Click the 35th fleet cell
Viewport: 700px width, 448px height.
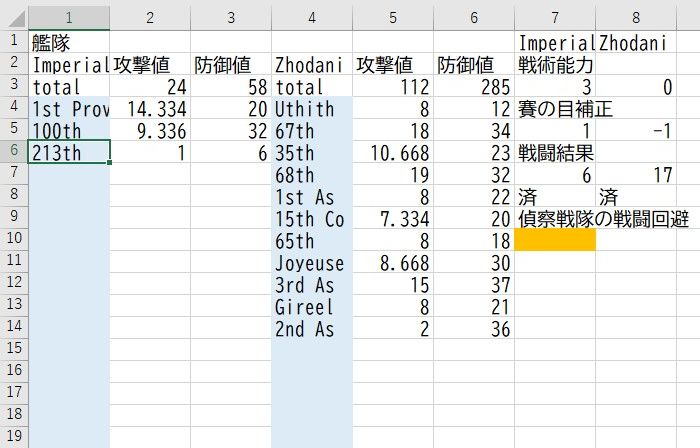pyautogui.click(x=312, y=152)
